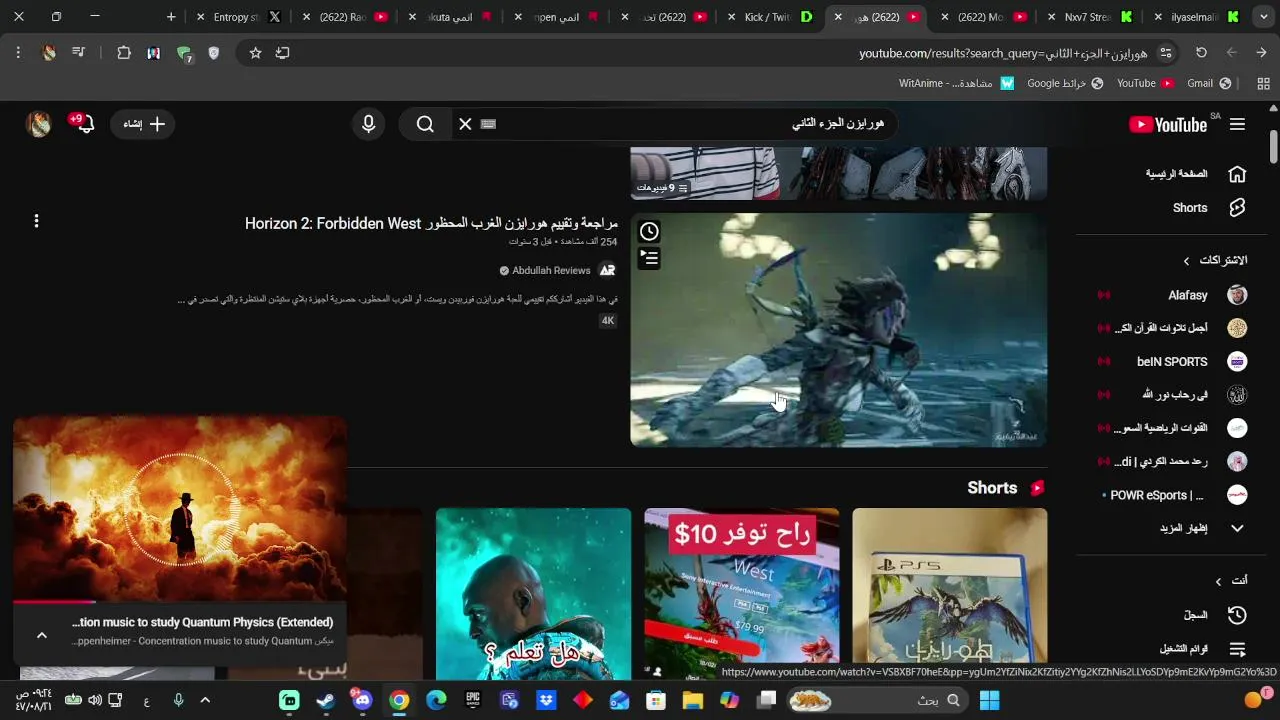
Task: Click the Windows taskbar search box
Action: tap(880, 701)
